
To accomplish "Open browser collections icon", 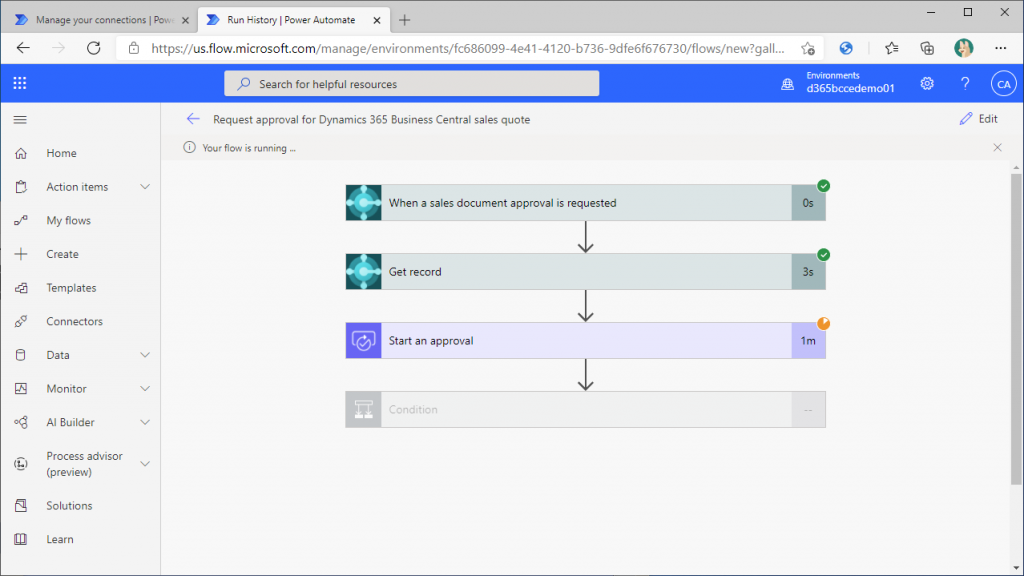I will [927, 48].
